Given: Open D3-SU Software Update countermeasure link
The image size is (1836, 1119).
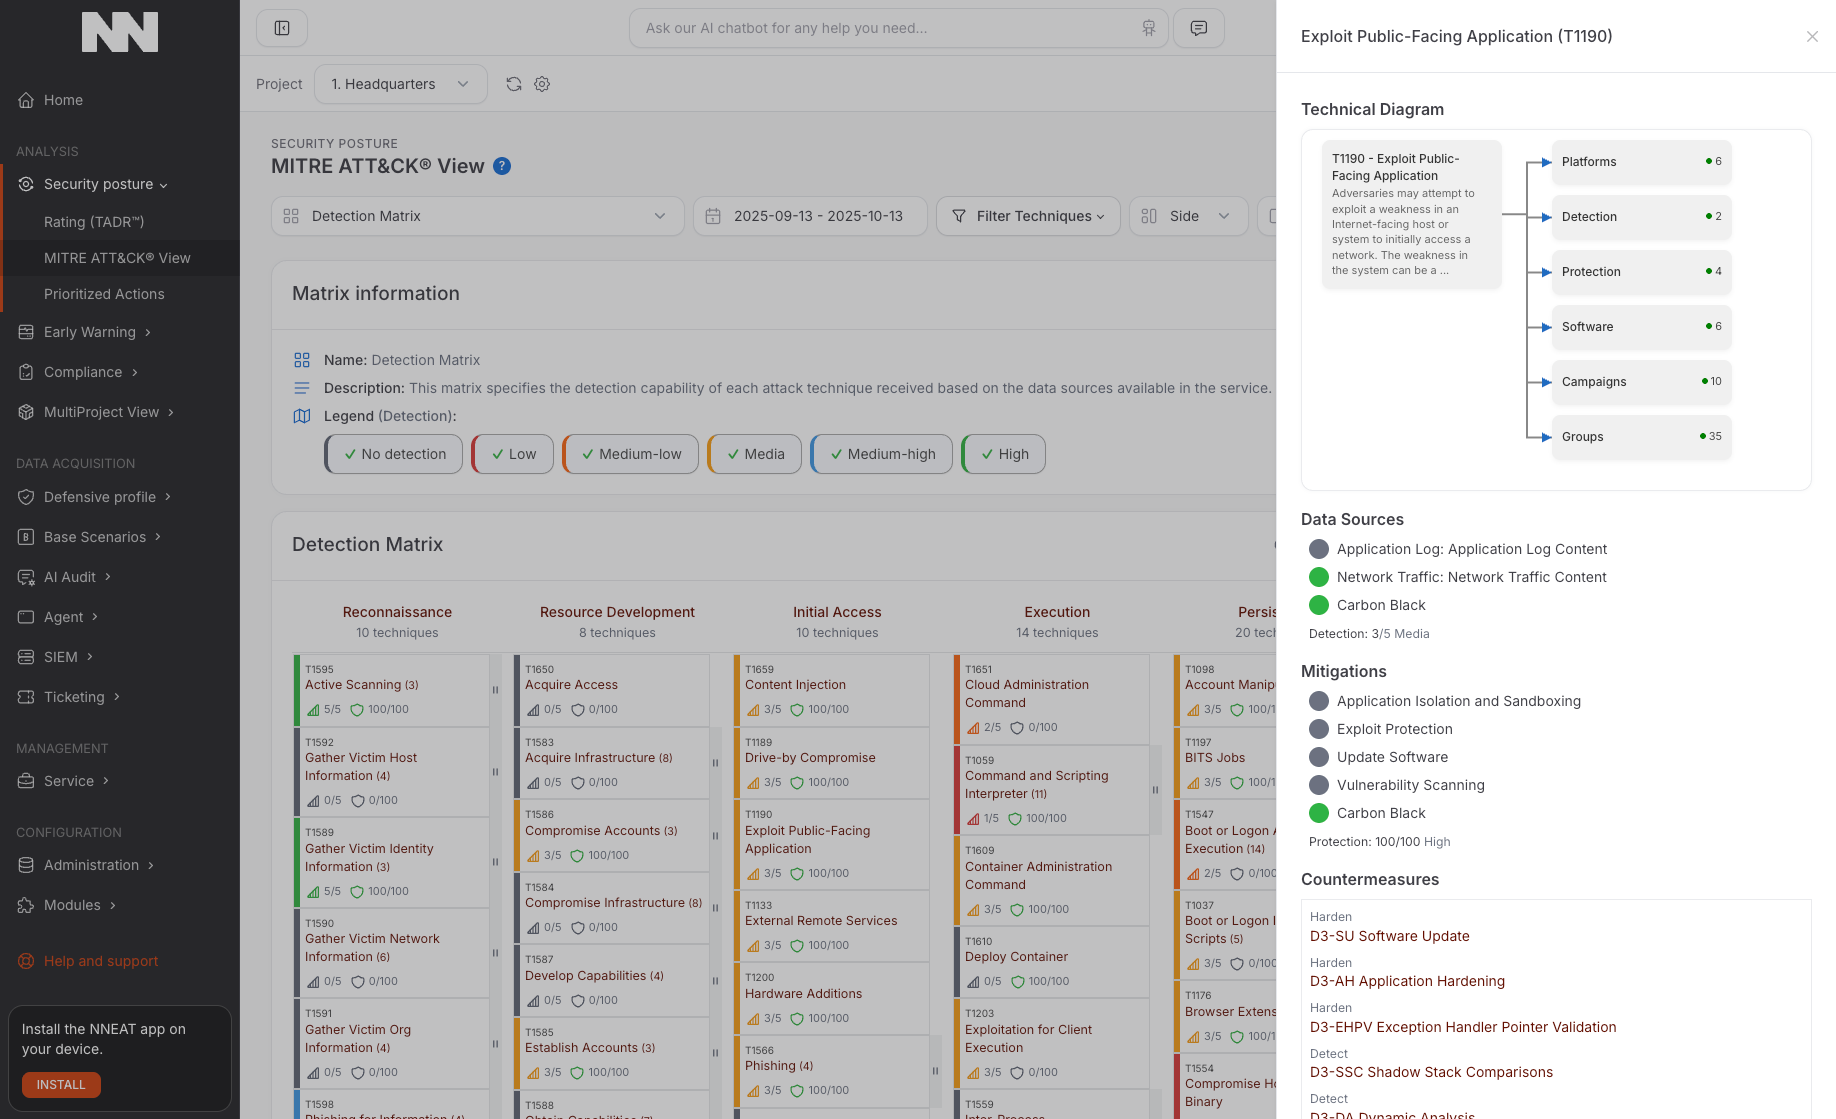Looking at the screenshot, I should tap(1389, 936).
